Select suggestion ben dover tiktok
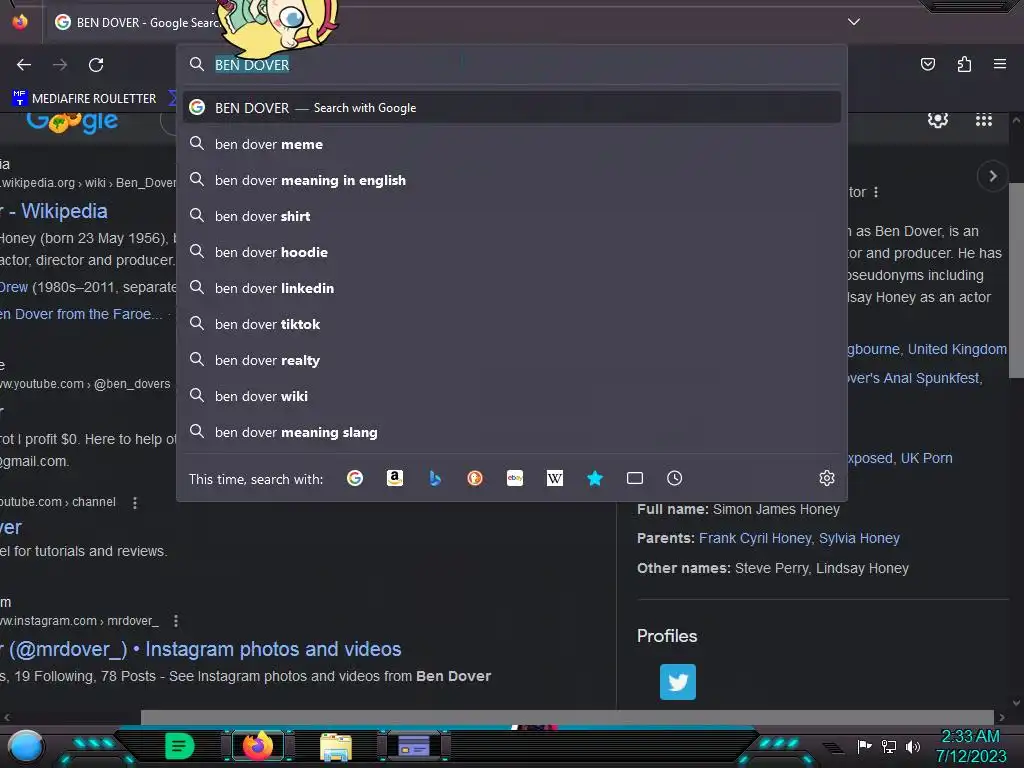This screenshot has height=768, width=1024. pos(513,324)
